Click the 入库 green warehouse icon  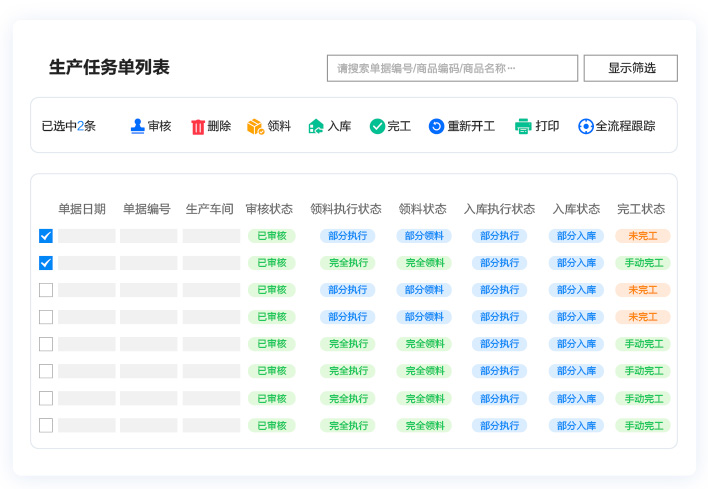click(316, 127)
